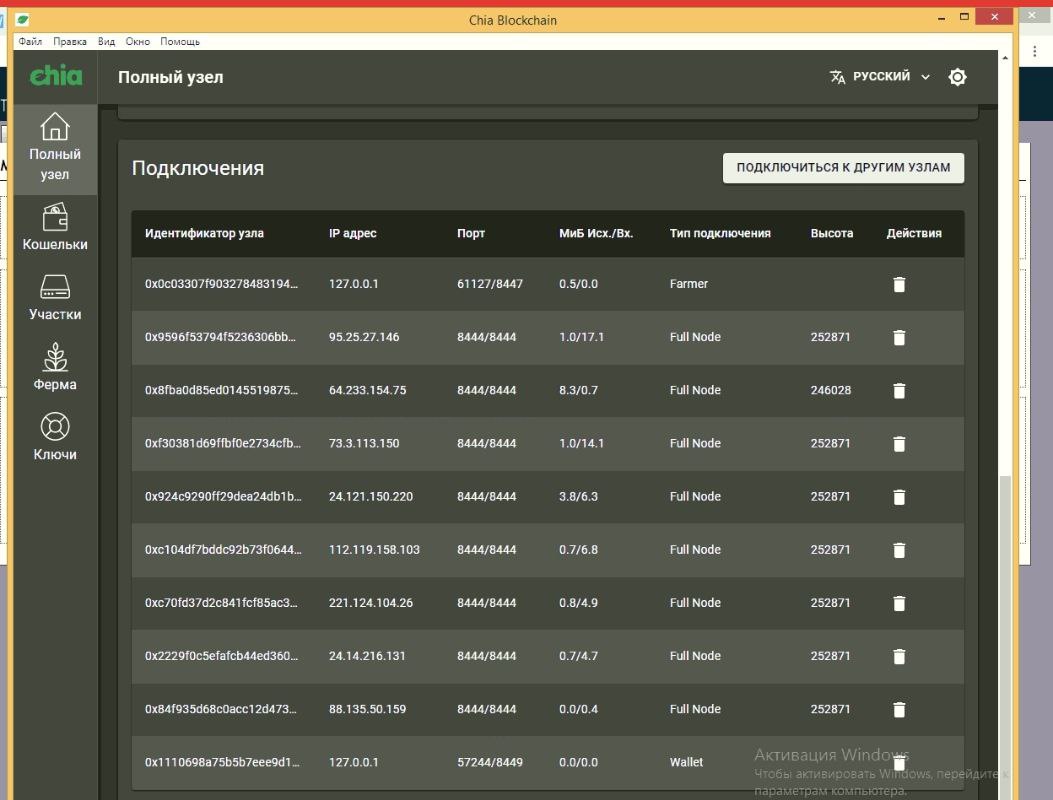Click the background window three-dot menu
Image resolution: width=1053 pixels, height=800 pixels.
tap(1035, 52)
